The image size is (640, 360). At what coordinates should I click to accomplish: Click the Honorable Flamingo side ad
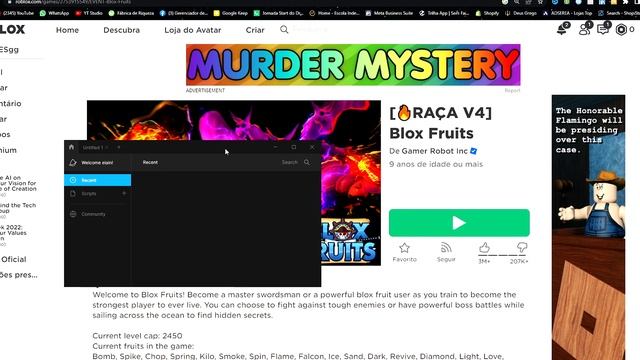tap(588, 227)
